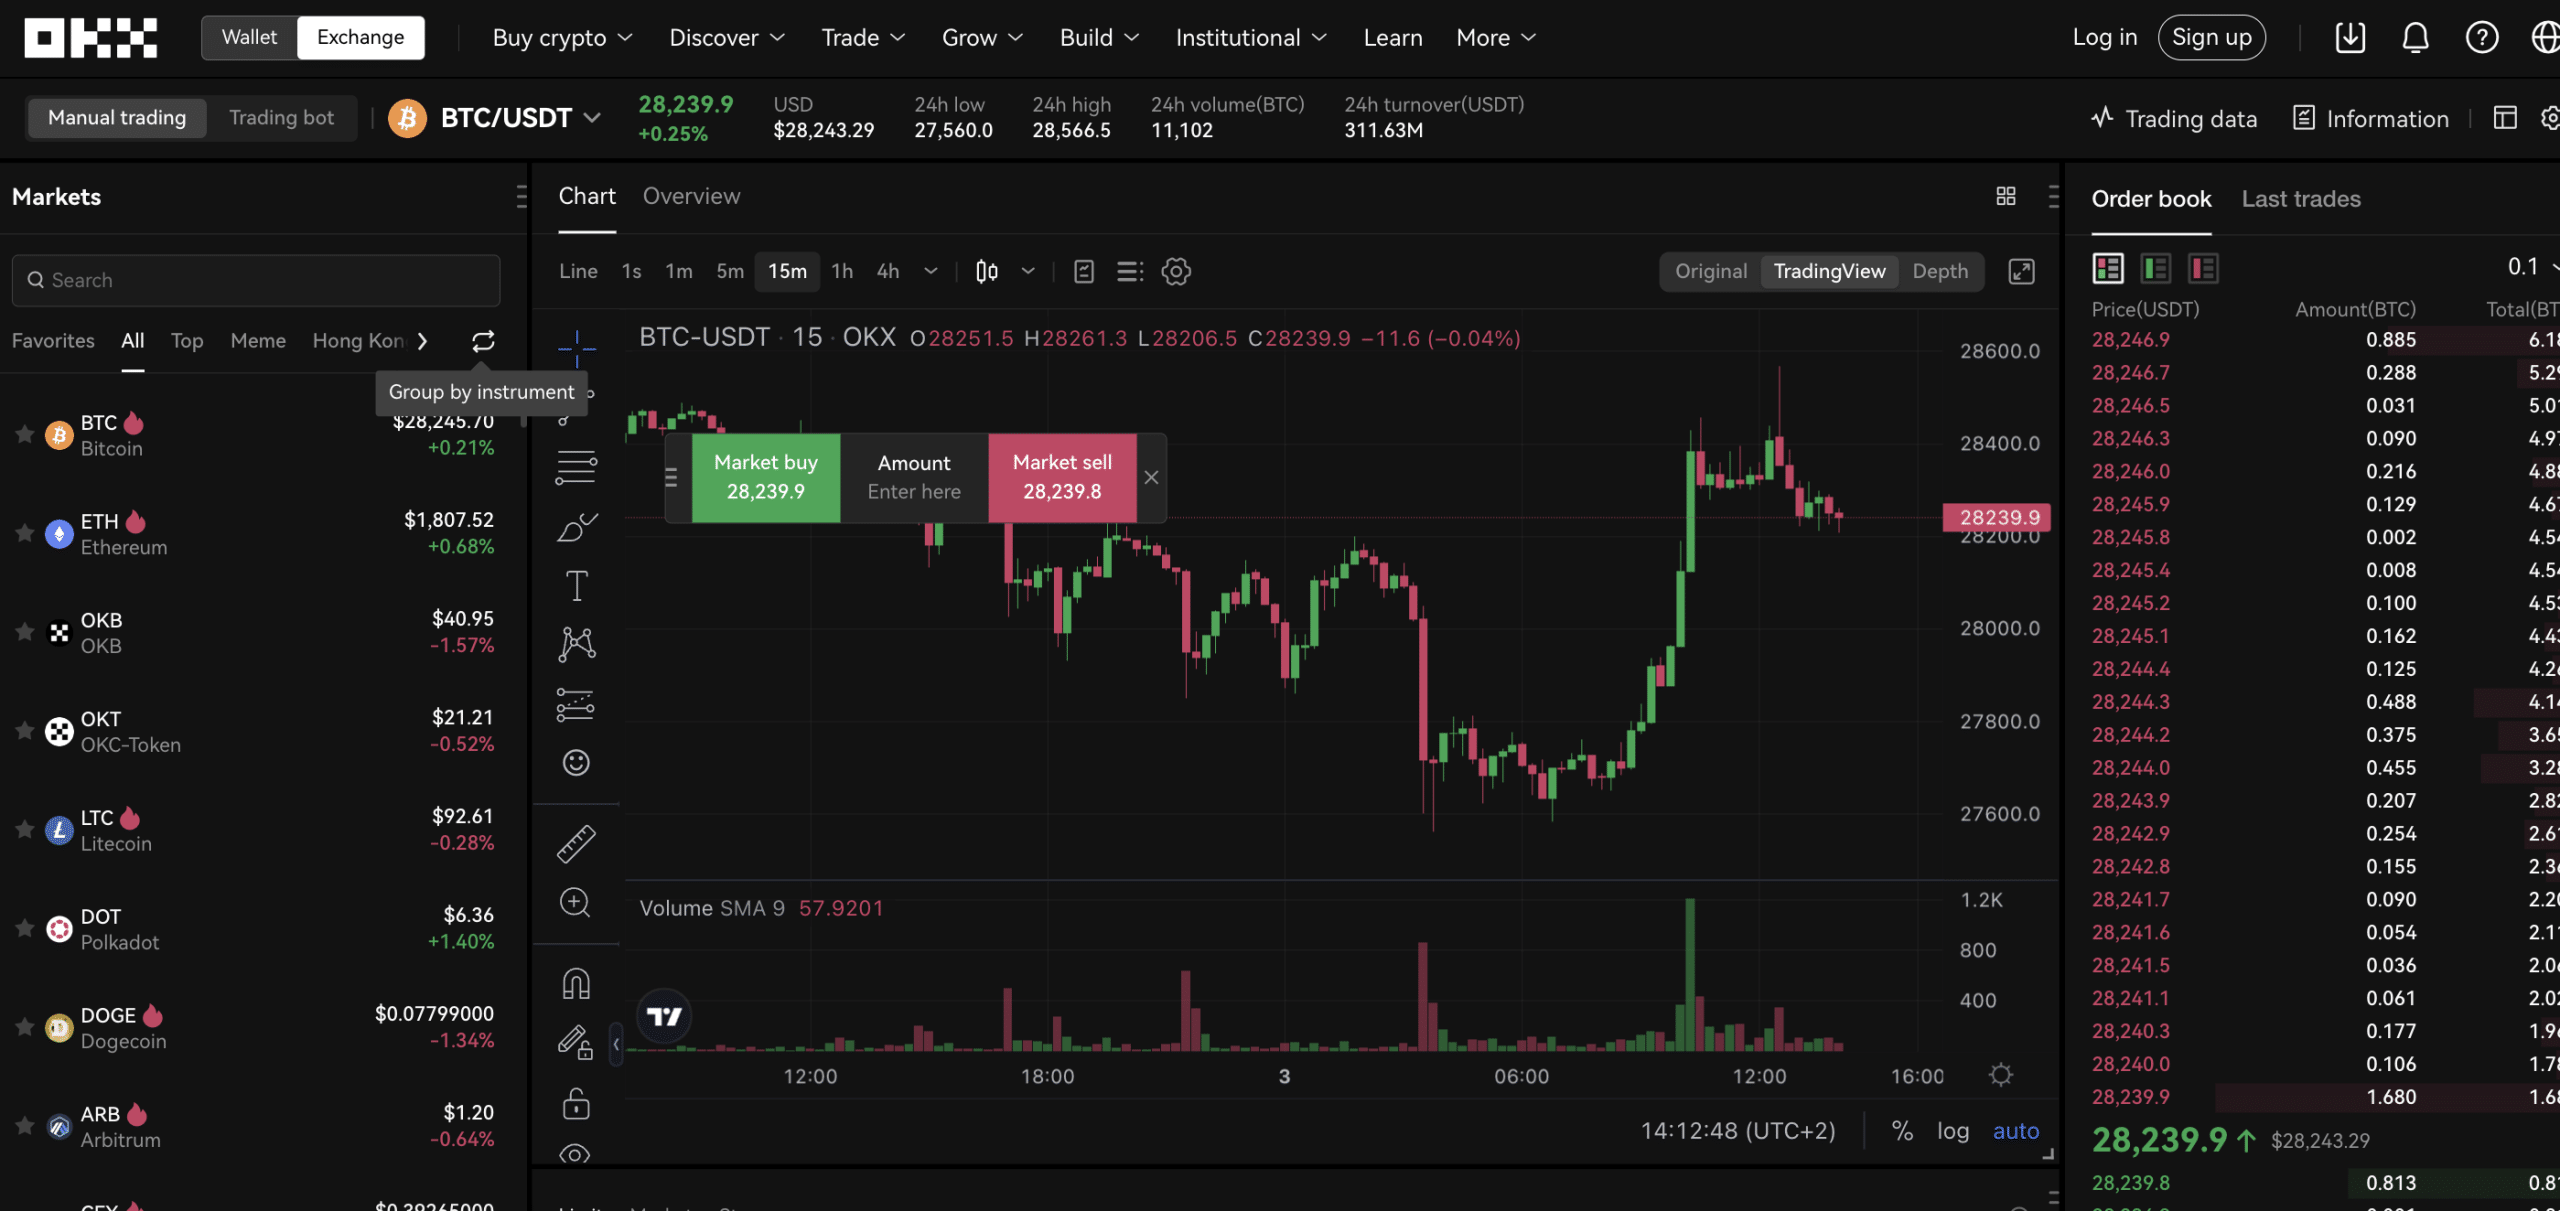Show more market category tabs arrow
2560x1211 pixels.
tap(422, 342)
